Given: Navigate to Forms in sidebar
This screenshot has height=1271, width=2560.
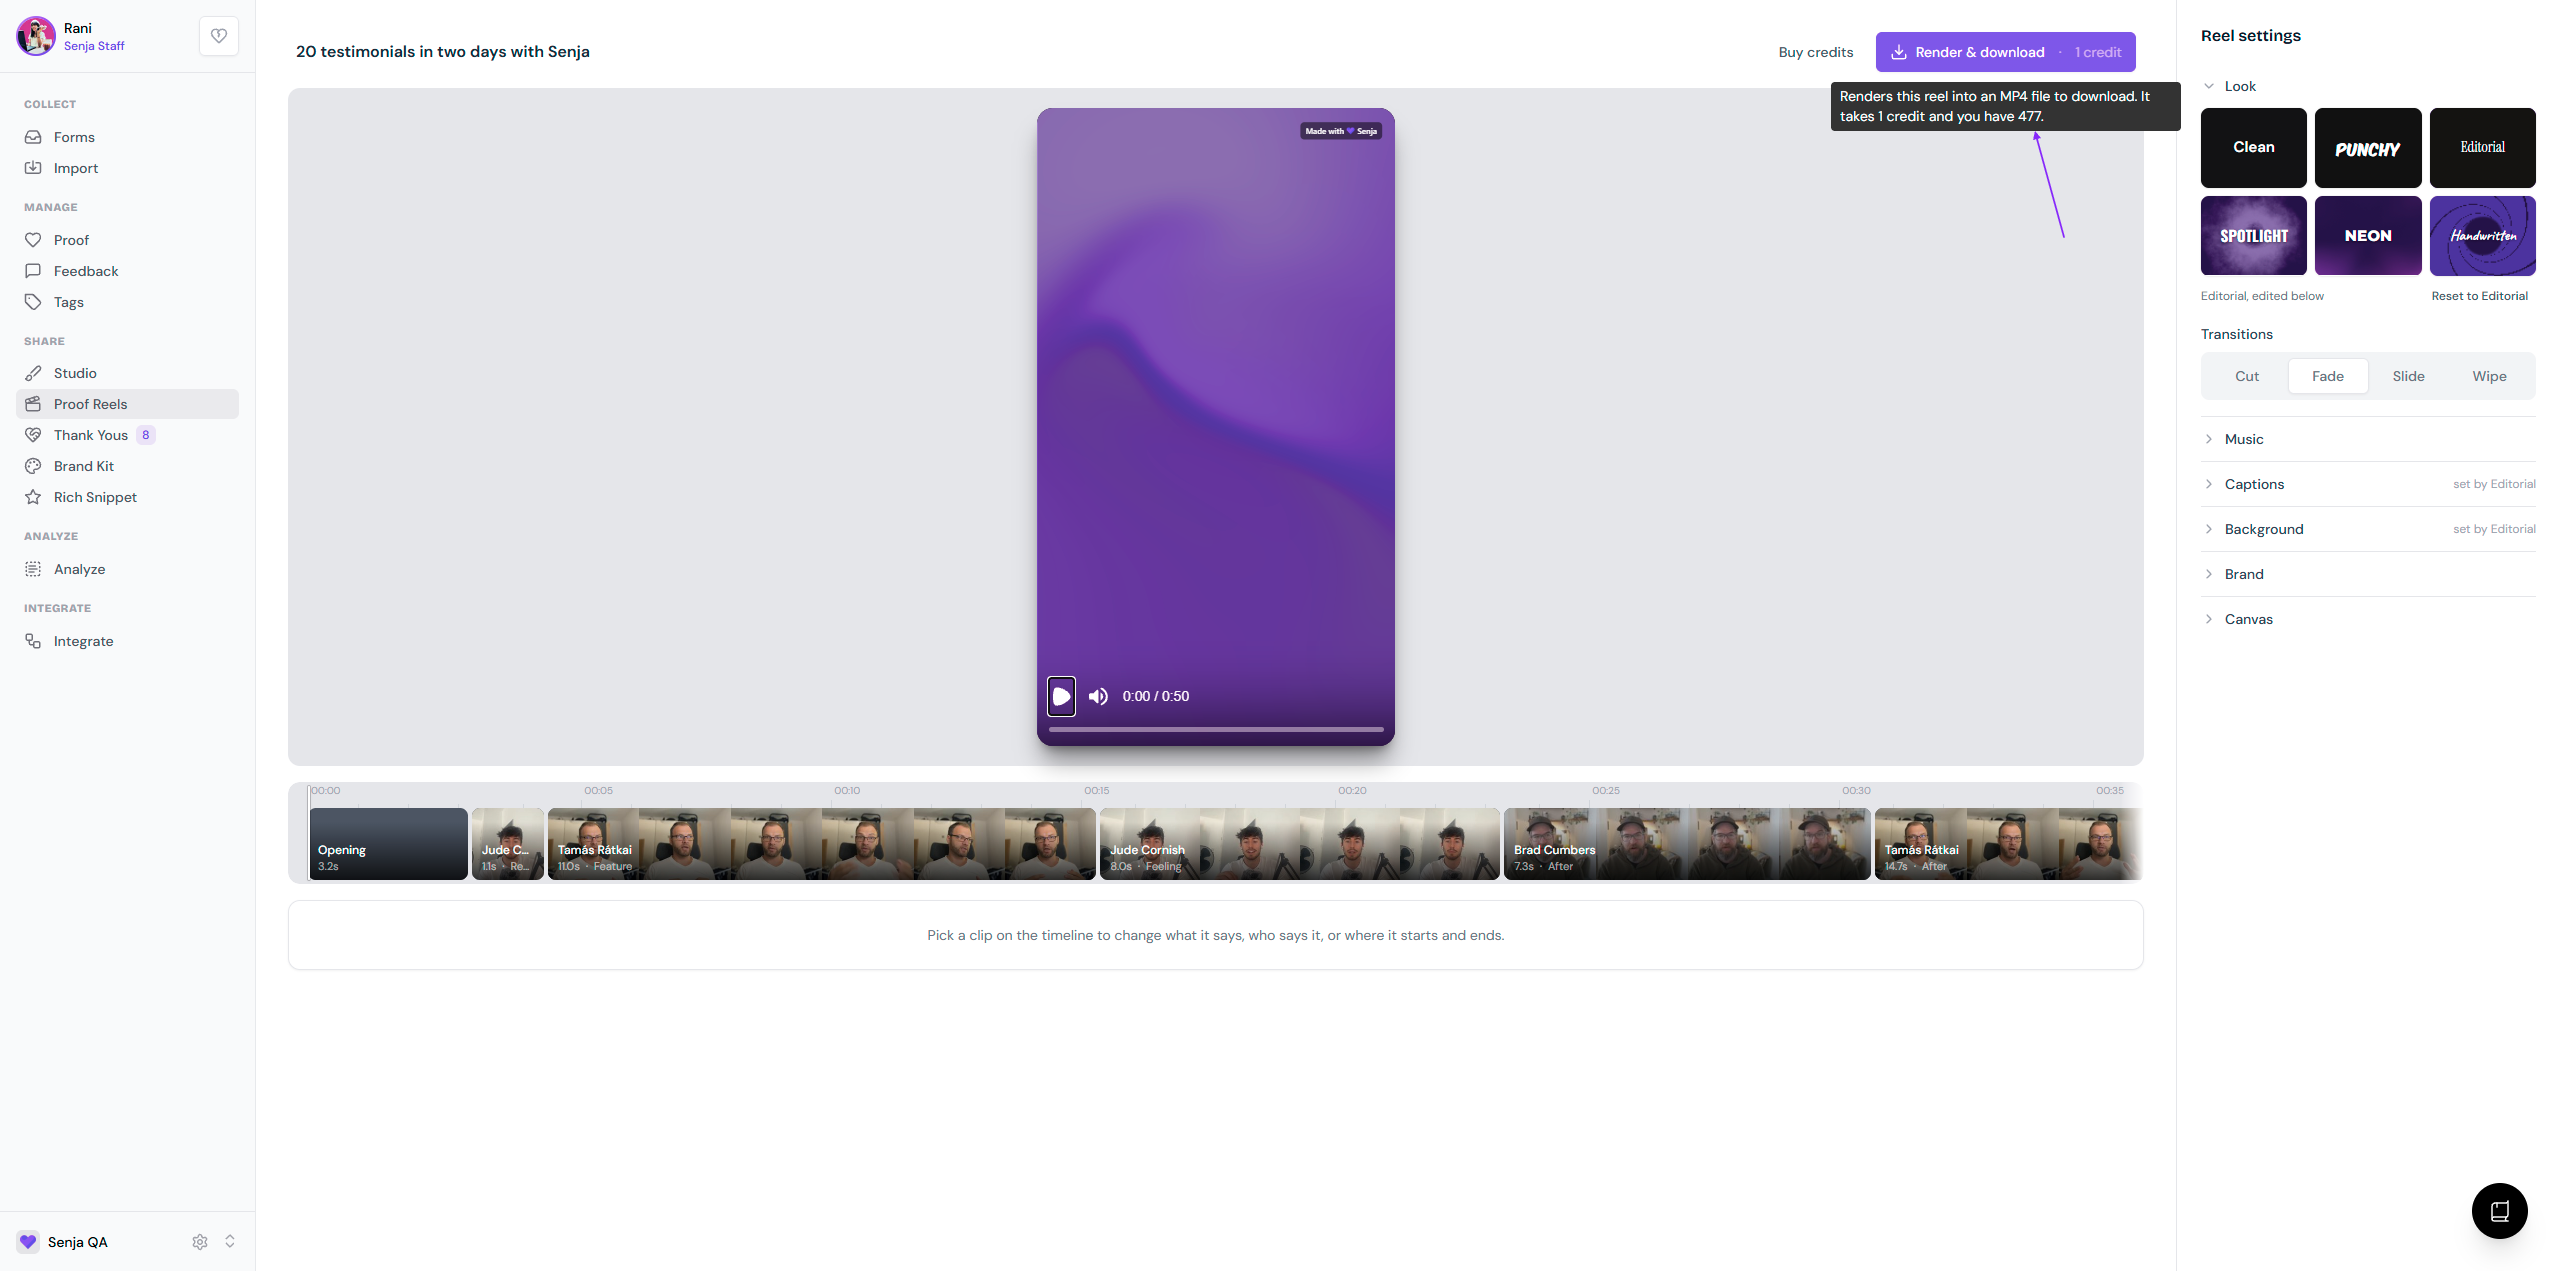Looking at the screenshot, I should [127, 137].
